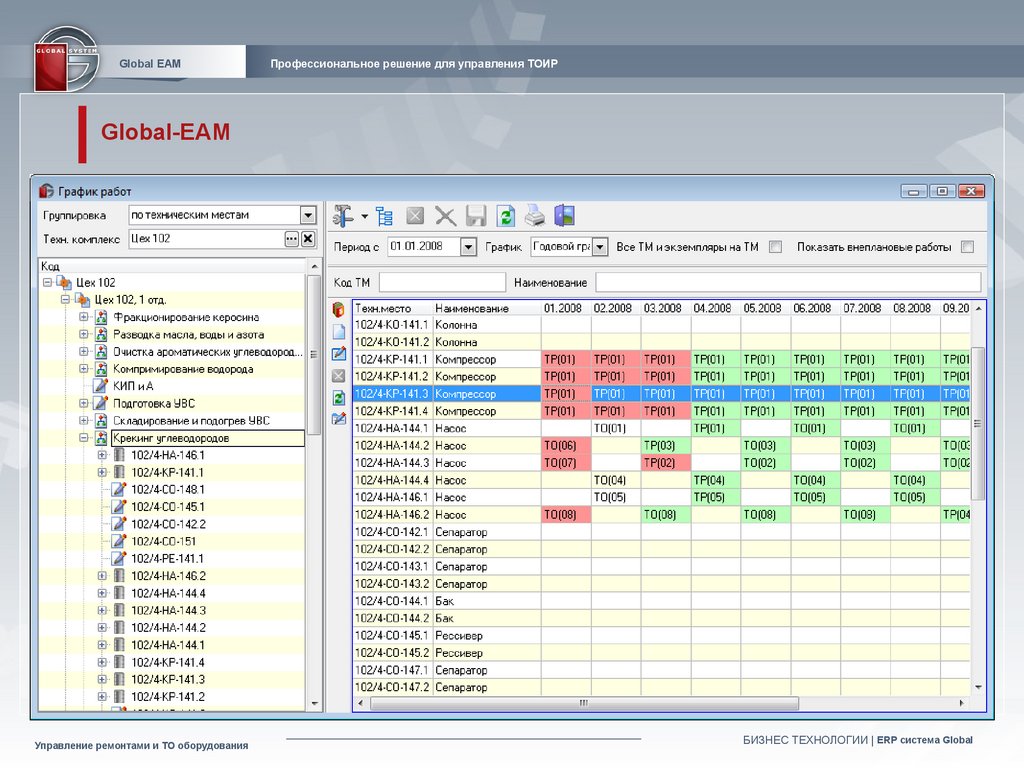Clear Техн. комплекс with the X button
The width and height of the screenshot is (1024, 768).
pos(308,239)
